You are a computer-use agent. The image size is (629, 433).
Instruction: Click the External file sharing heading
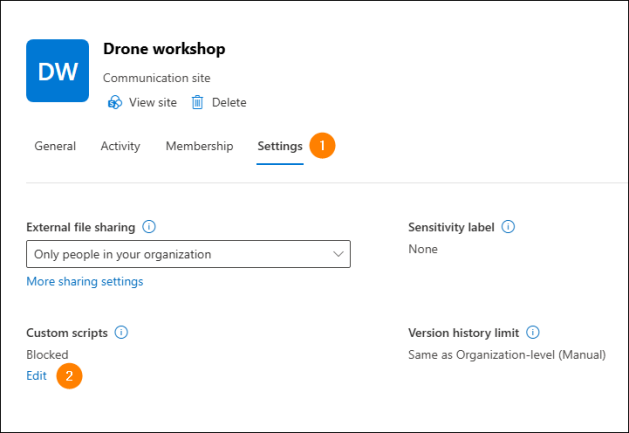coord(81,227)
